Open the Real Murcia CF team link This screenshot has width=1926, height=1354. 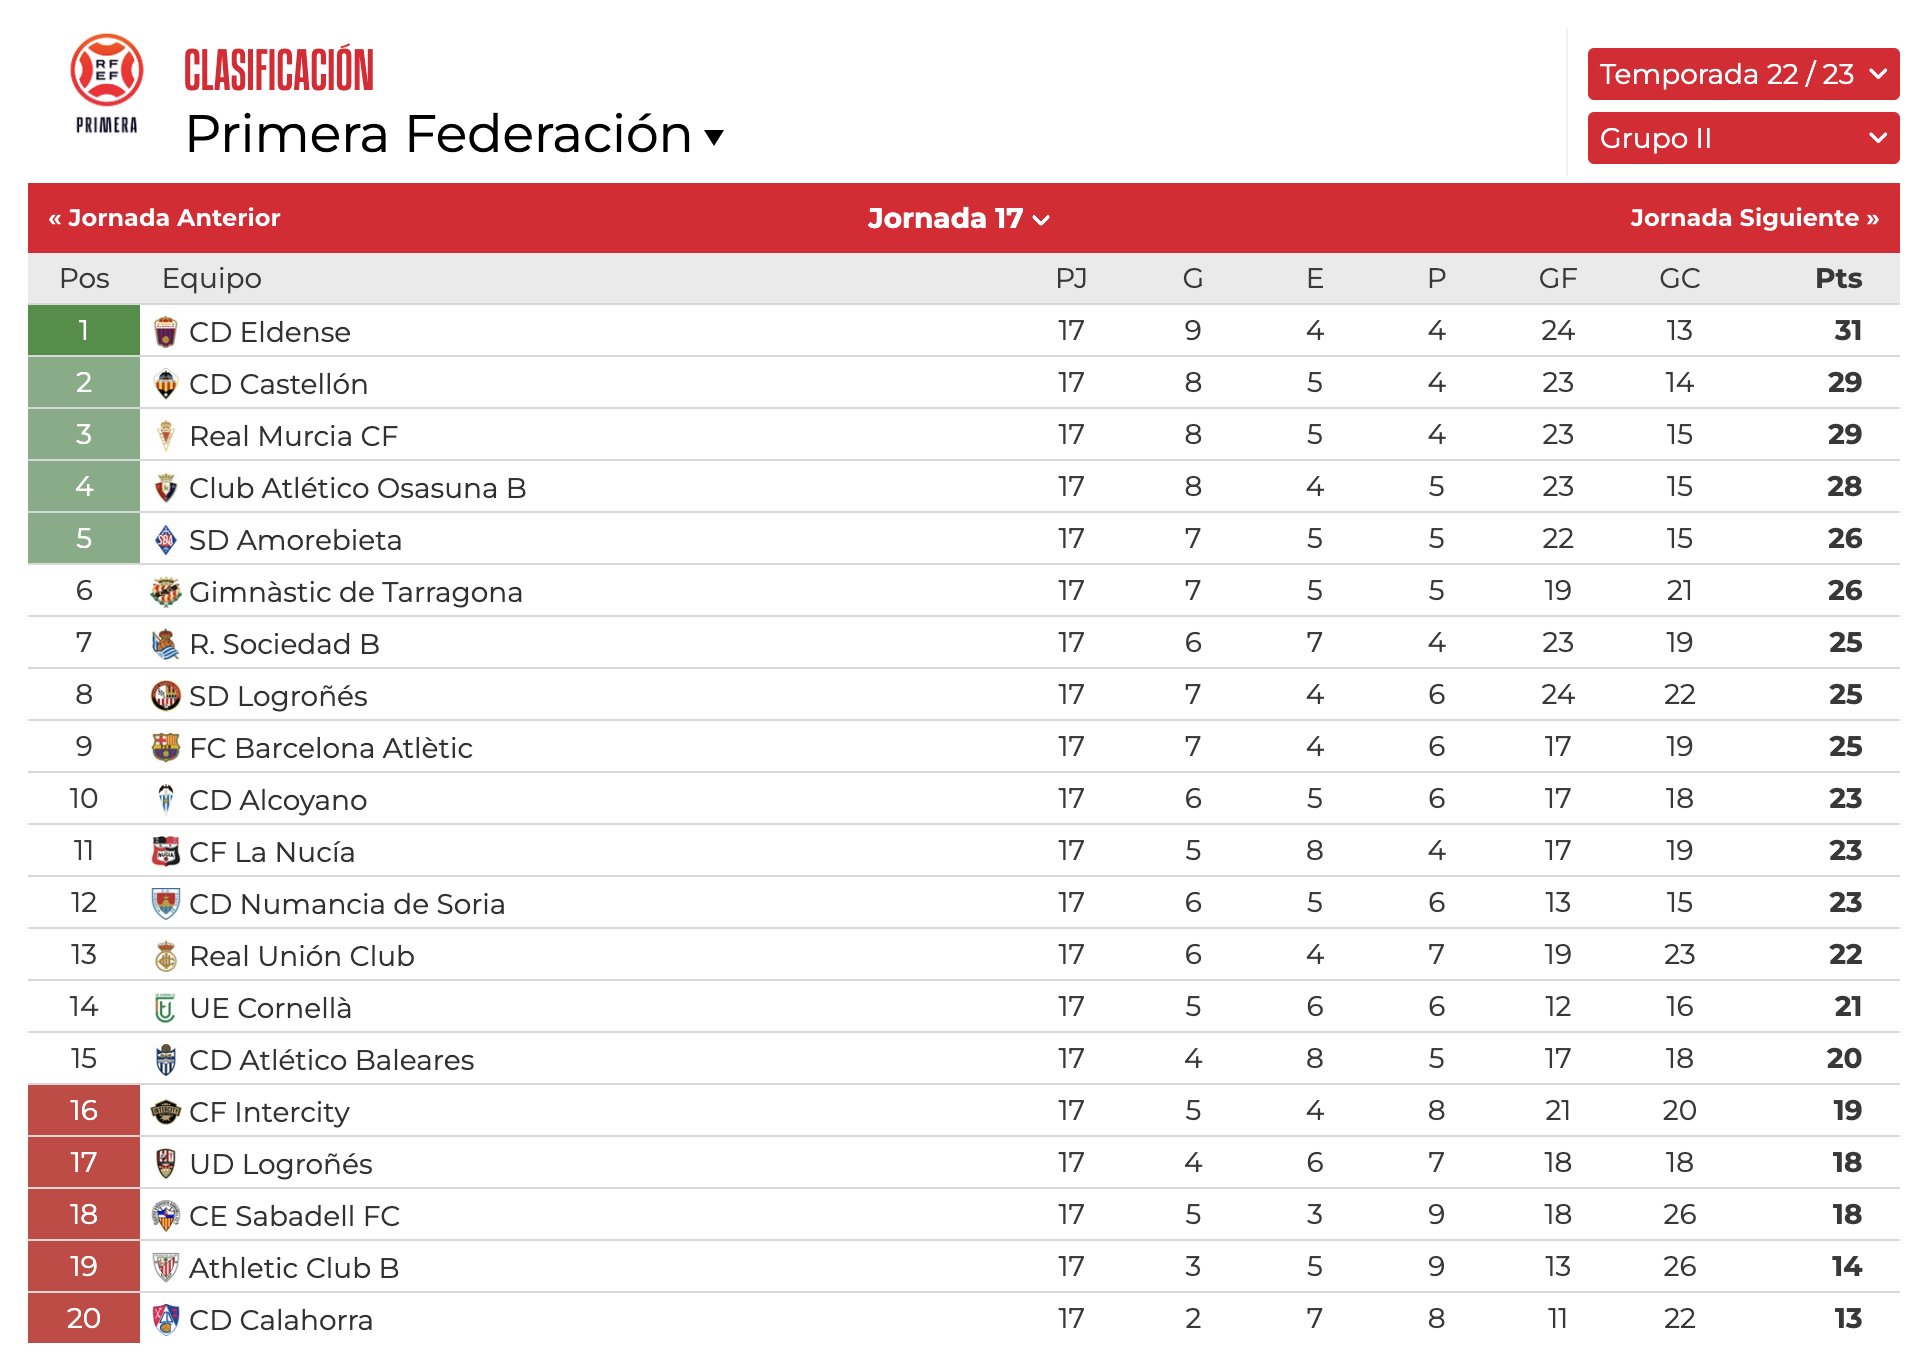coord(293,436)
